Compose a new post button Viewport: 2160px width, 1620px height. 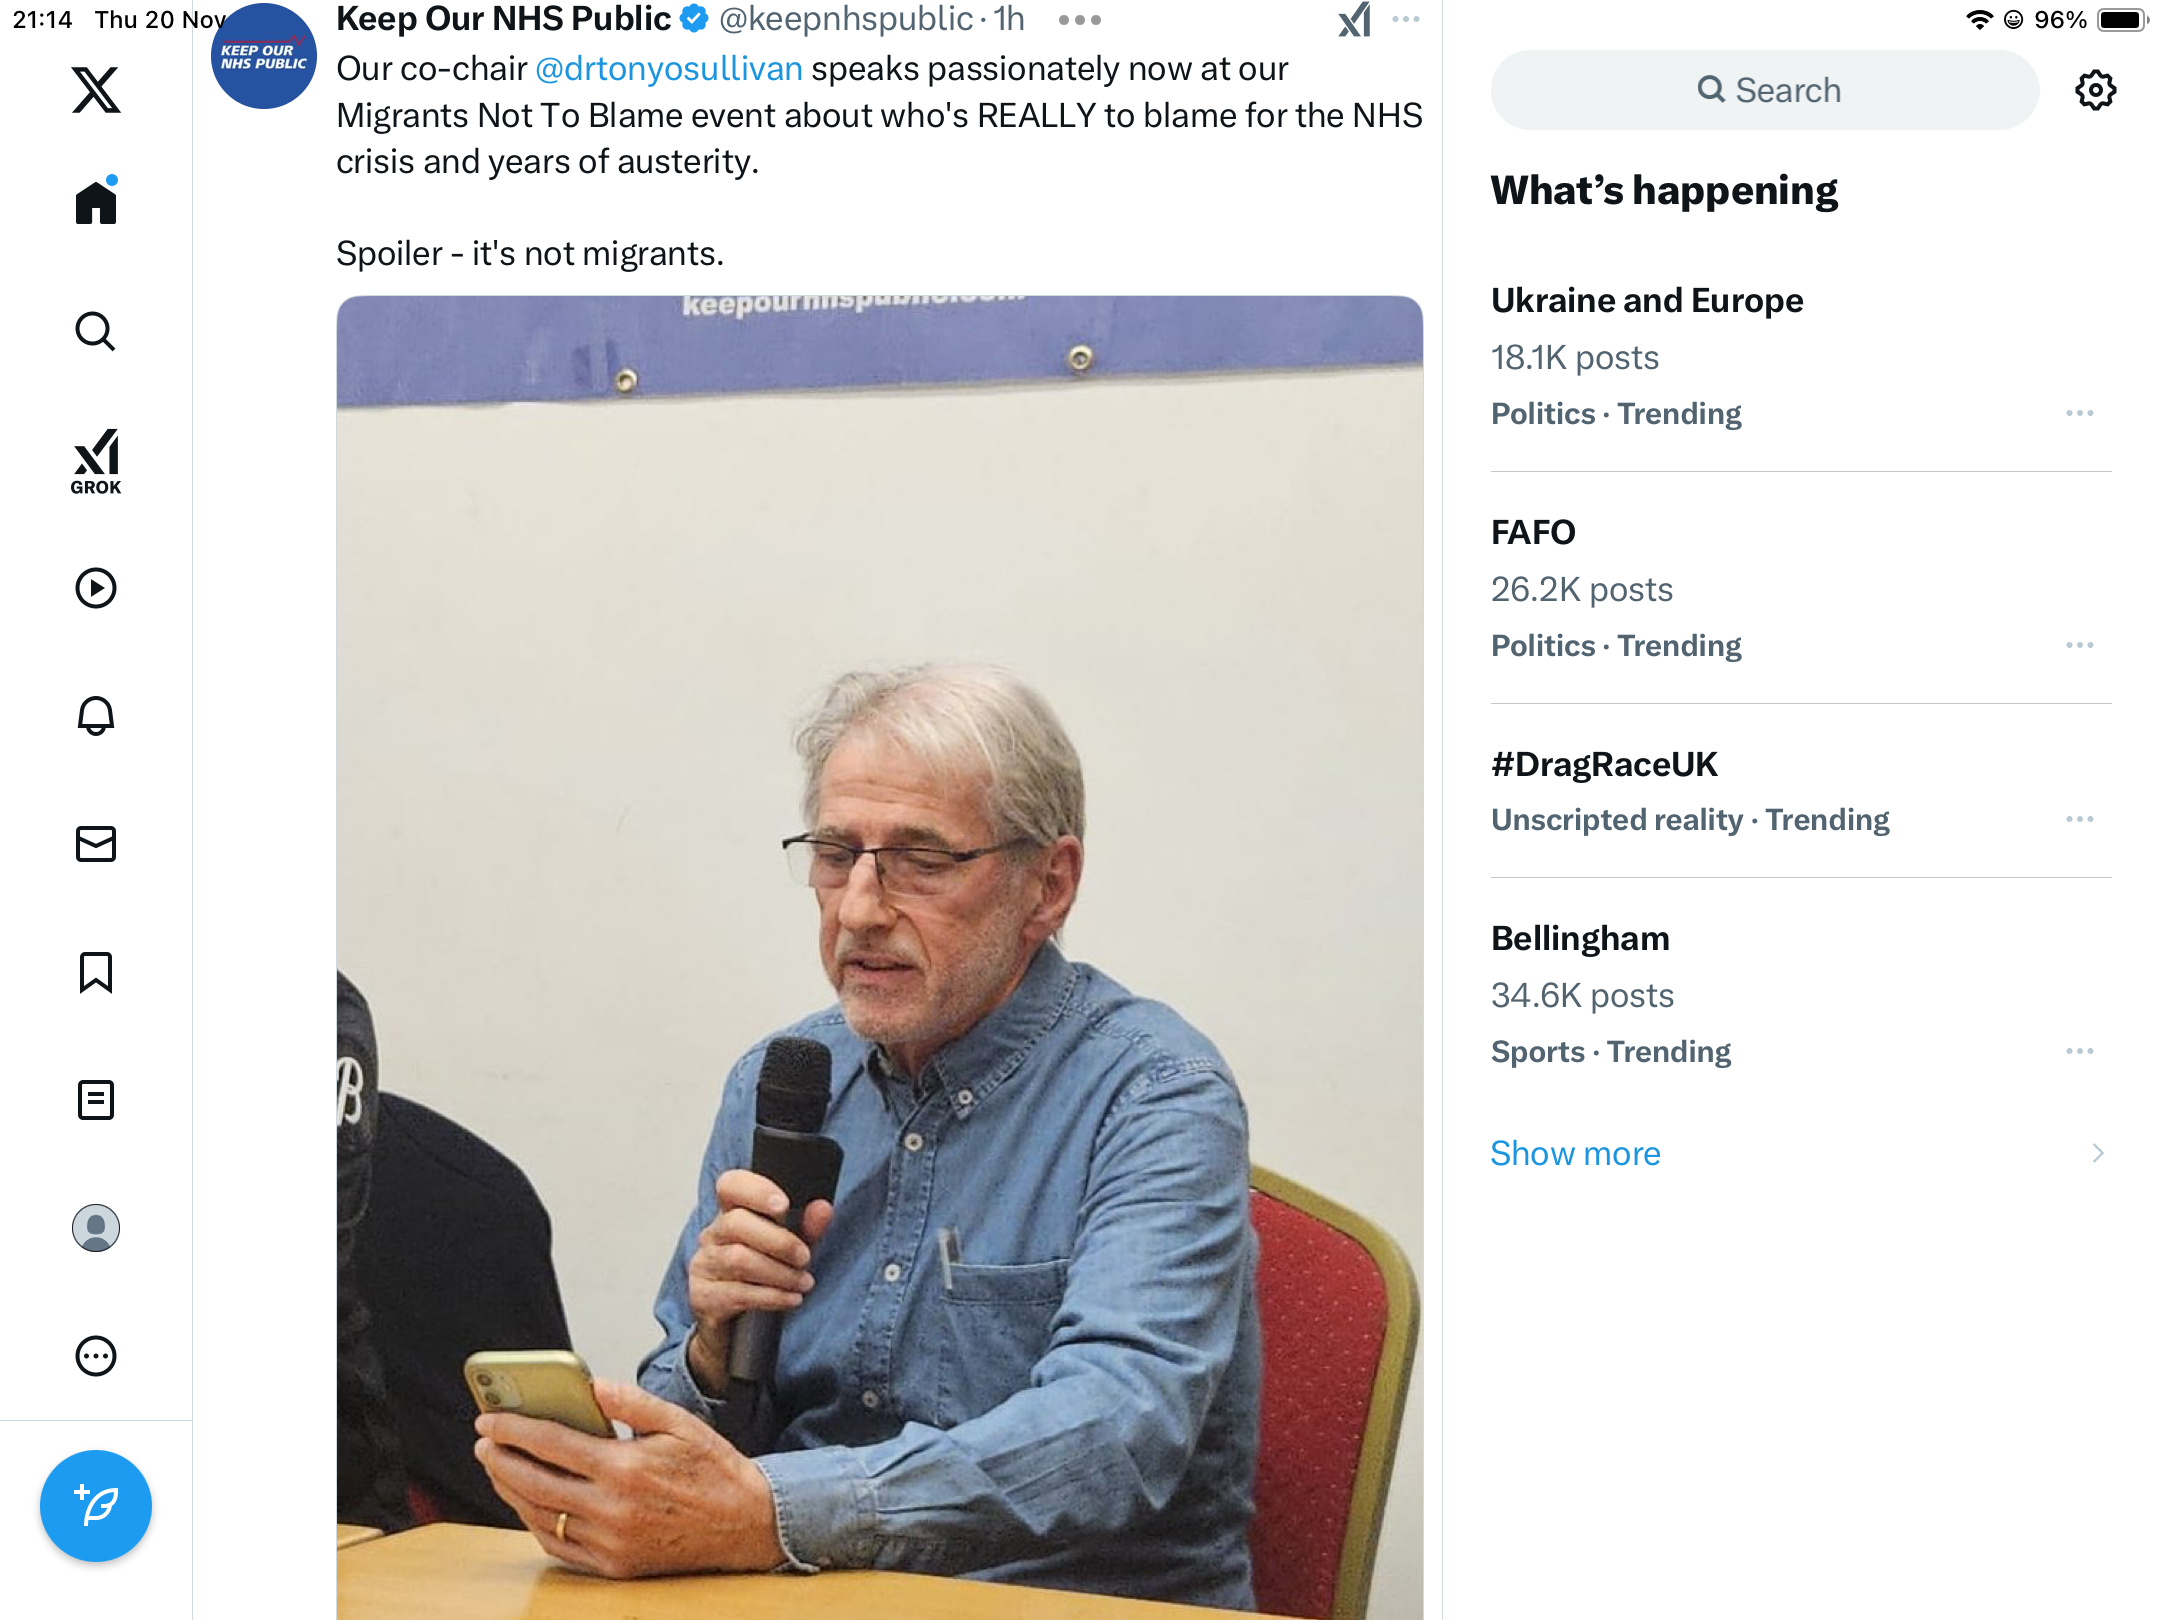(96, 1506)
